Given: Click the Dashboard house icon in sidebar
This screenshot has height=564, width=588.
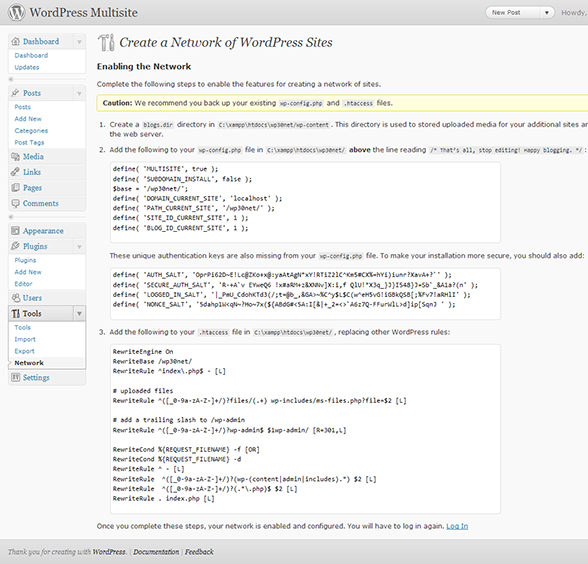Looking at the screenshot, I should pos(15,41).
